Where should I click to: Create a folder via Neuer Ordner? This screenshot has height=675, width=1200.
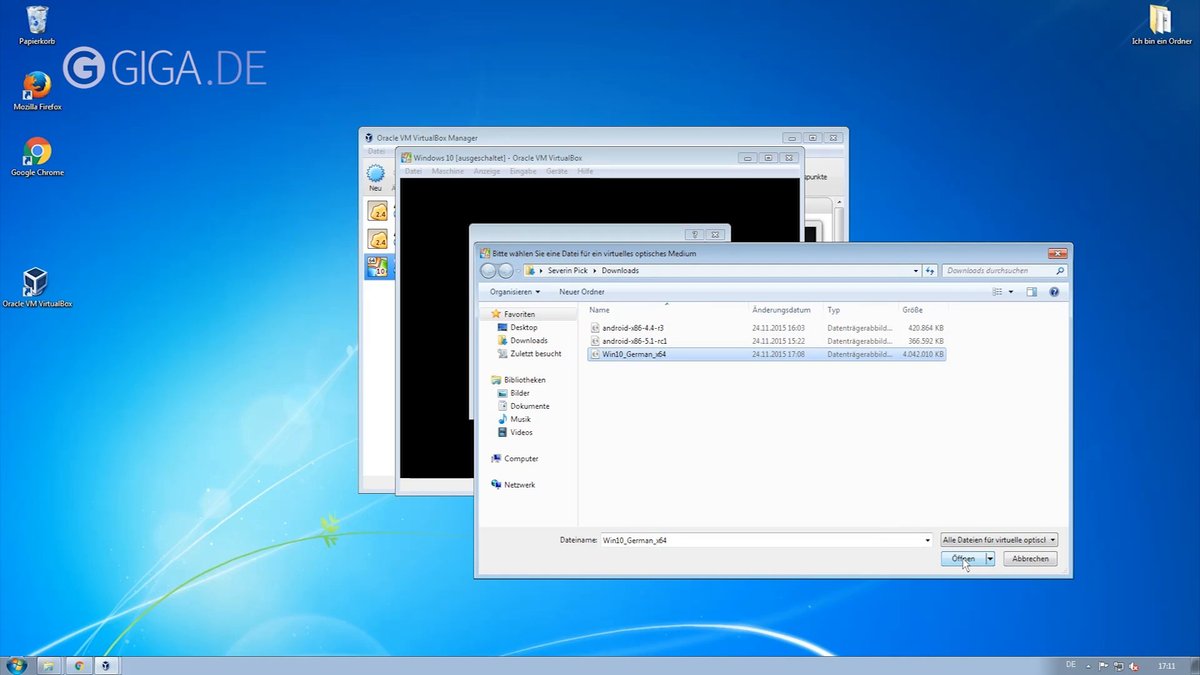pyautogui.click(x=580, y=291)
